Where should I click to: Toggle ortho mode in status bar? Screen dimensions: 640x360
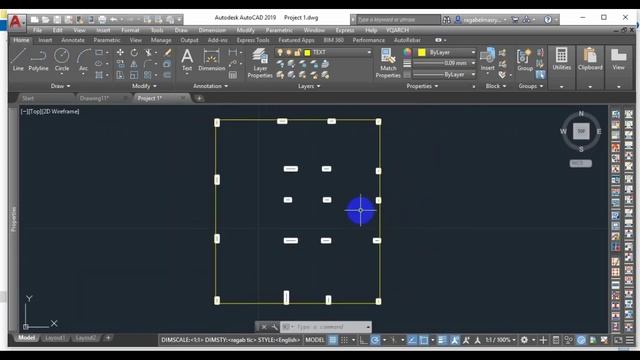pyautogui.click(x=363, y=340)
